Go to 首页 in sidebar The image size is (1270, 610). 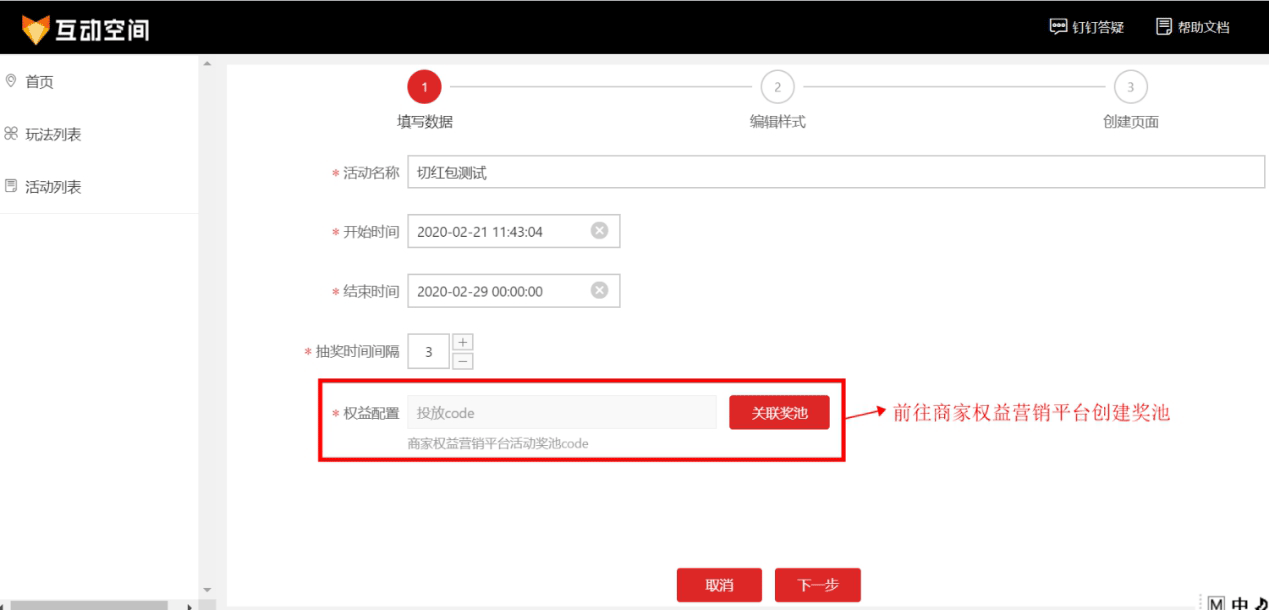[39, 82]
